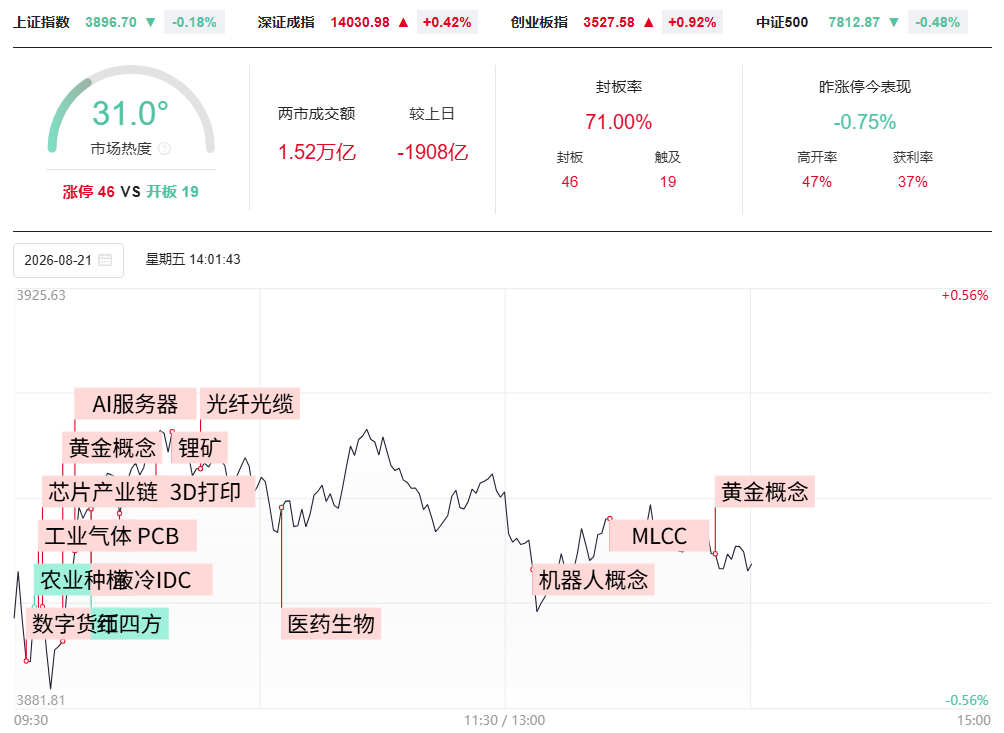The image size is (1004, 733).
Task: Click the 机器人概念 sector tag
Action: tap(594, 580)
